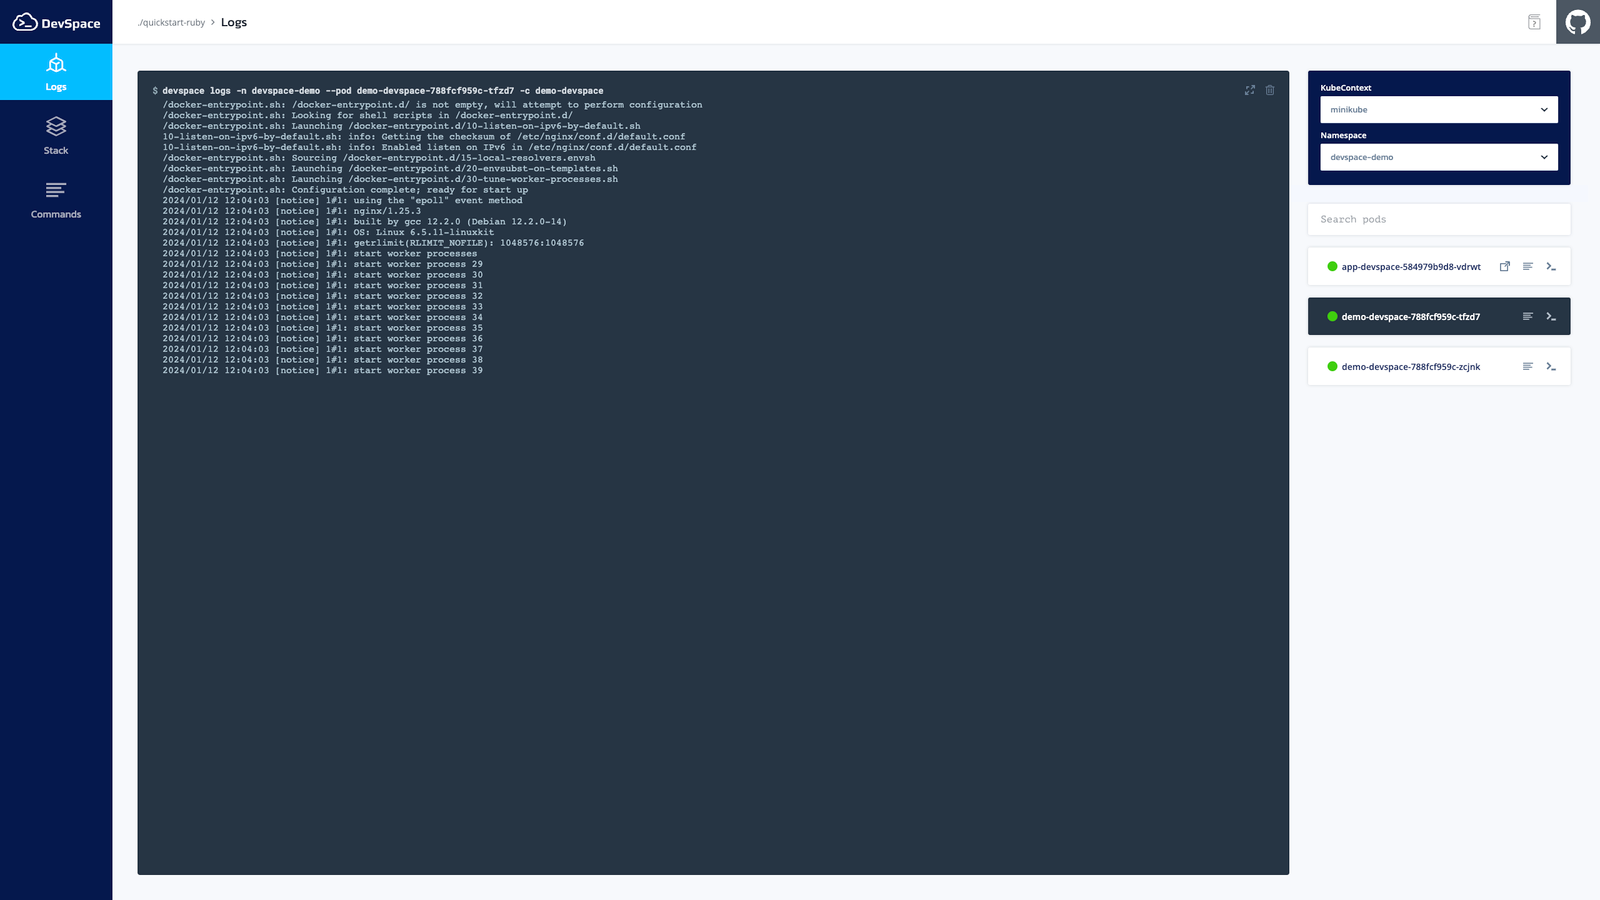The height and width of the screenshot is (900, 1600).
Task: Open a terminal for pod demo-devspace-788fcf959c-tfzd7
Action: (1551, 316)
